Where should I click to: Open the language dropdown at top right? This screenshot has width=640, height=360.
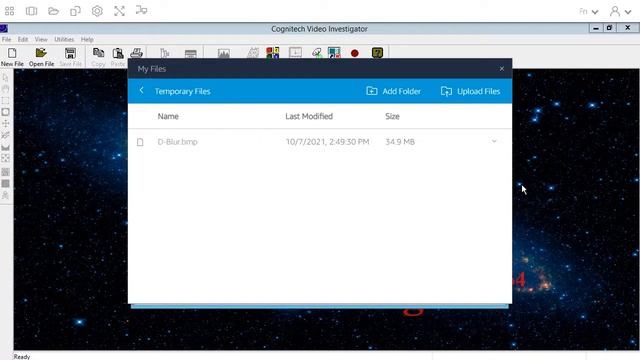click(x=589, y=11)
